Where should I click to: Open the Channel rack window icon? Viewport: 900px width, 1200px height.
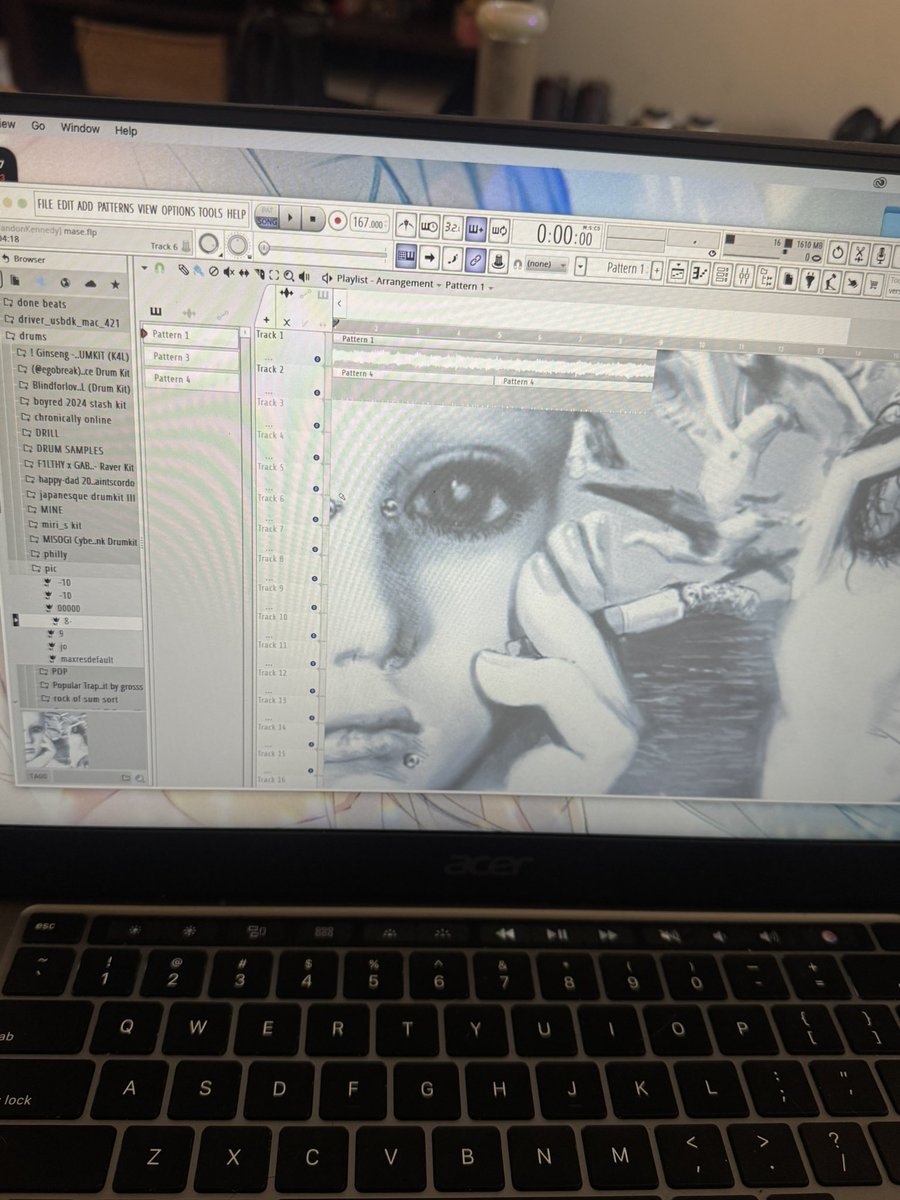click(x=722, y=274)
